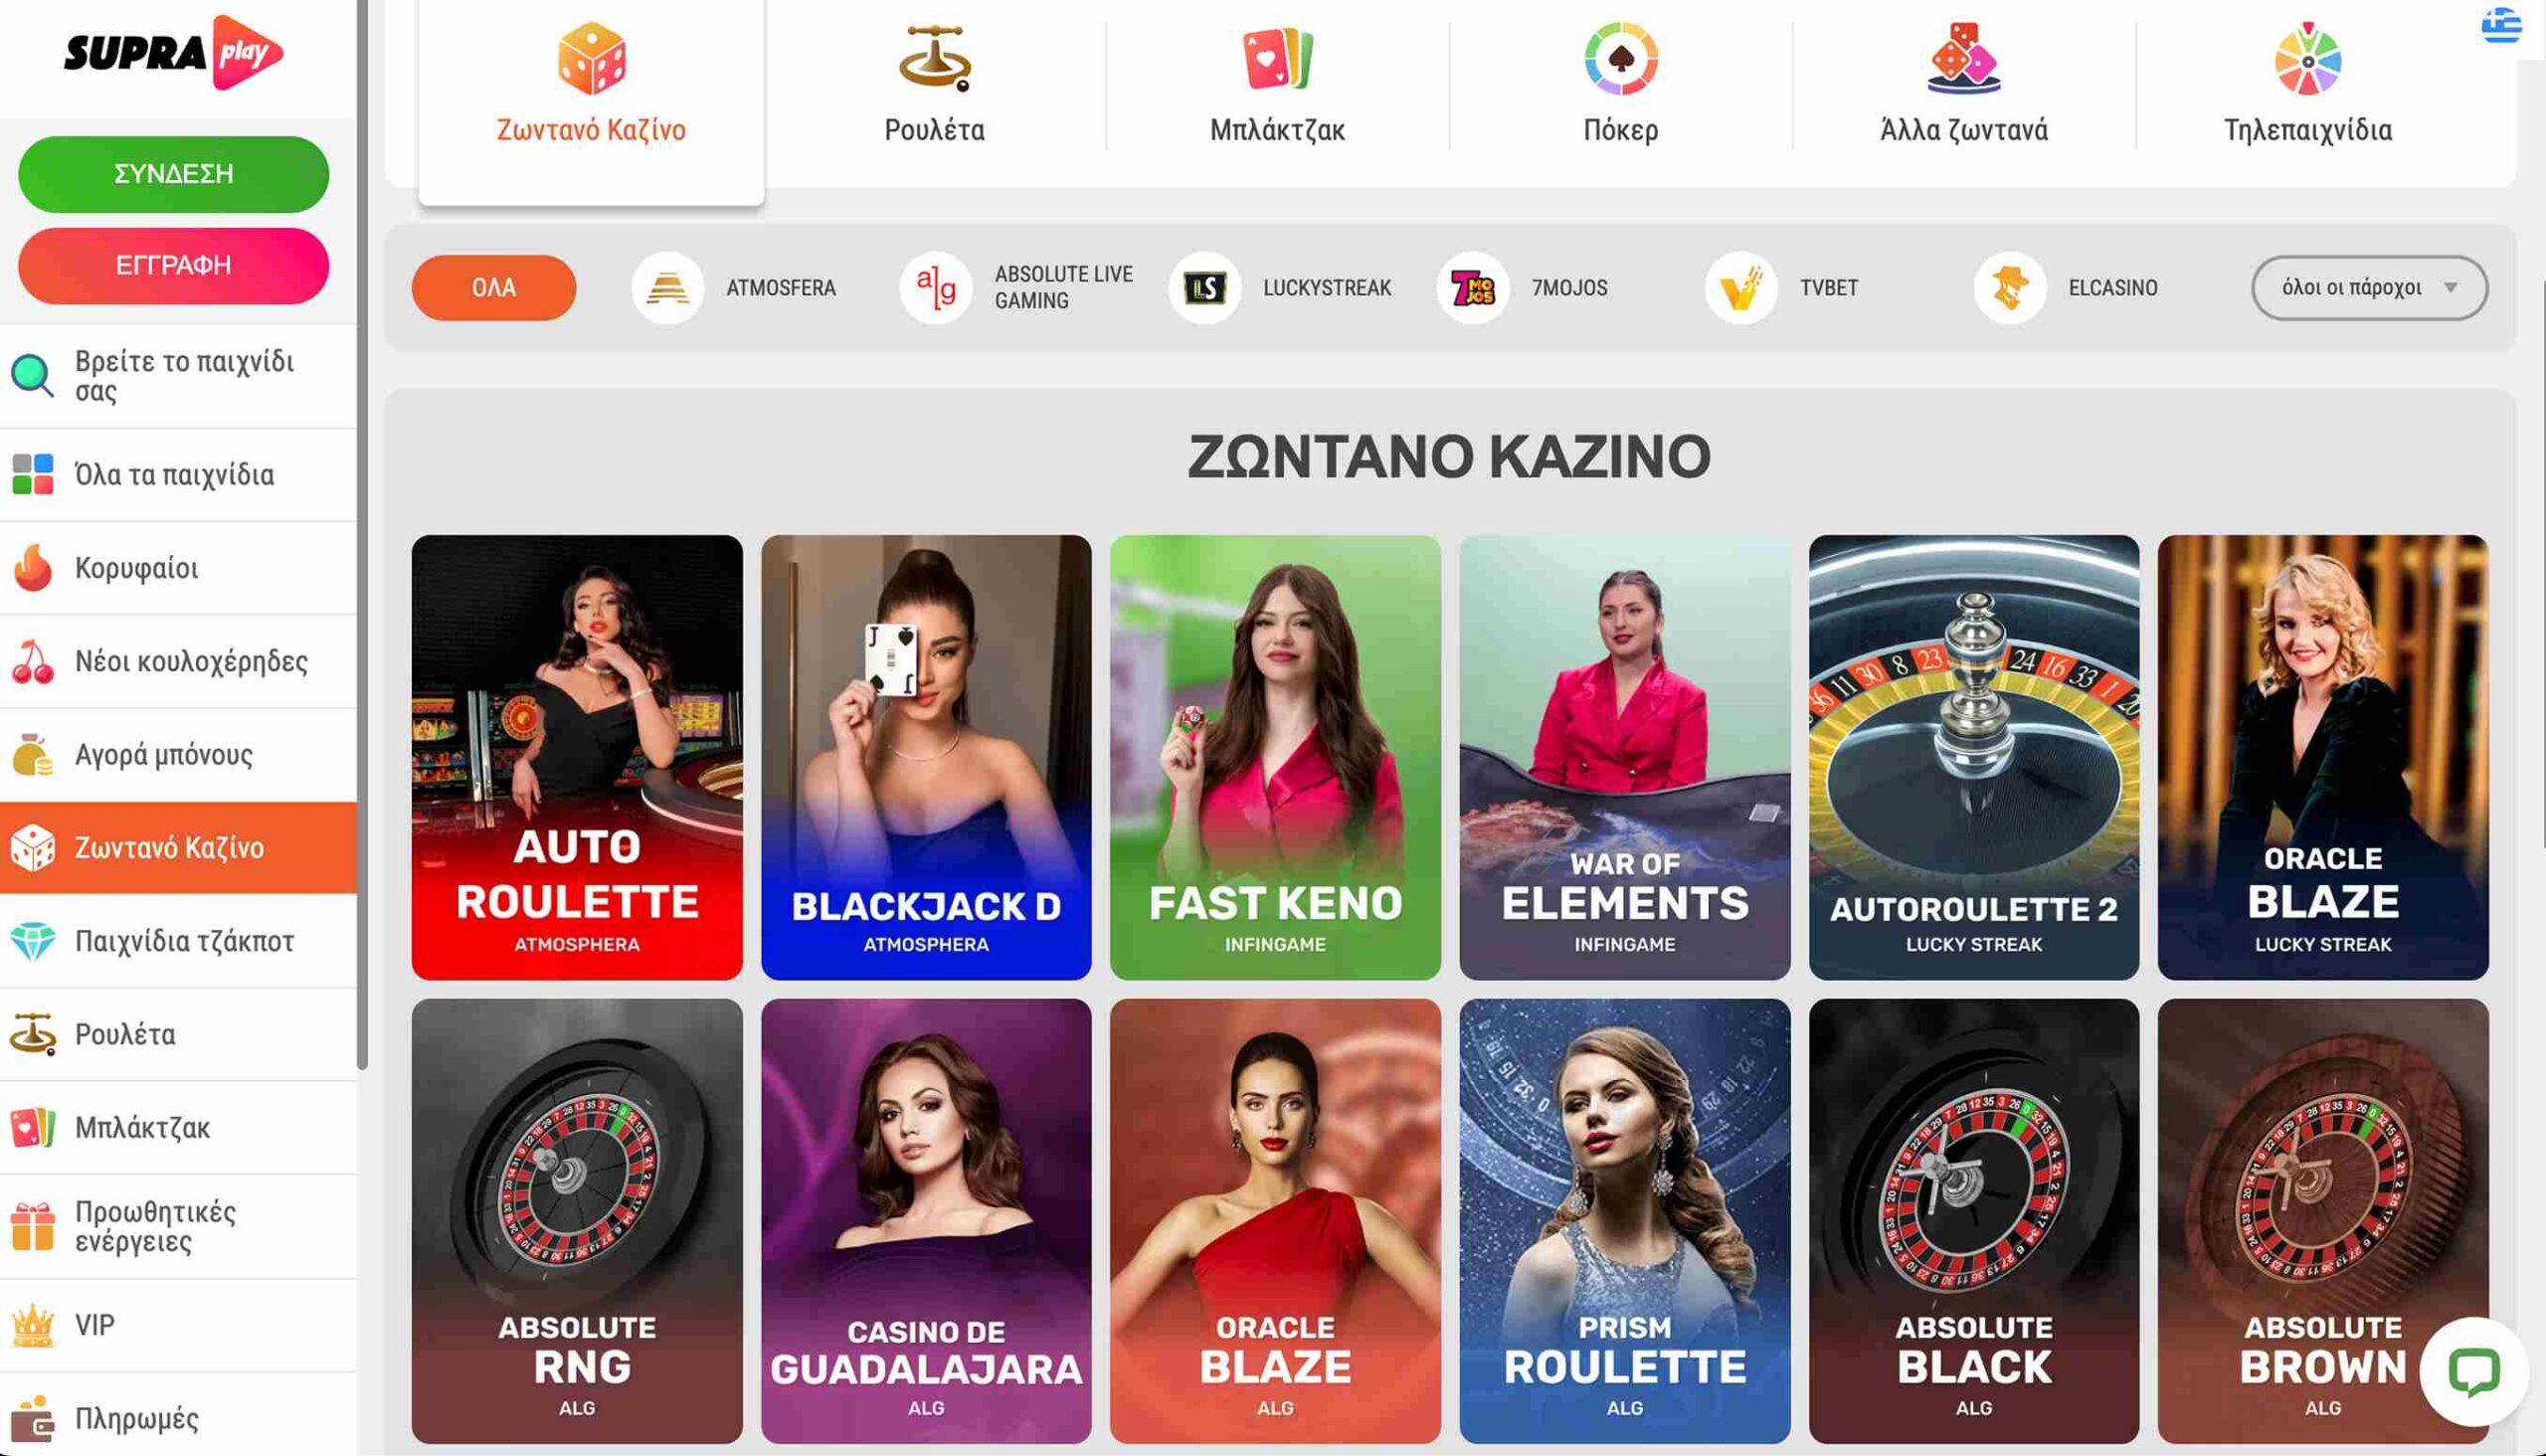Open the Fast Keno game thumbnail

pyautogui.click(x=1275, y=757)
